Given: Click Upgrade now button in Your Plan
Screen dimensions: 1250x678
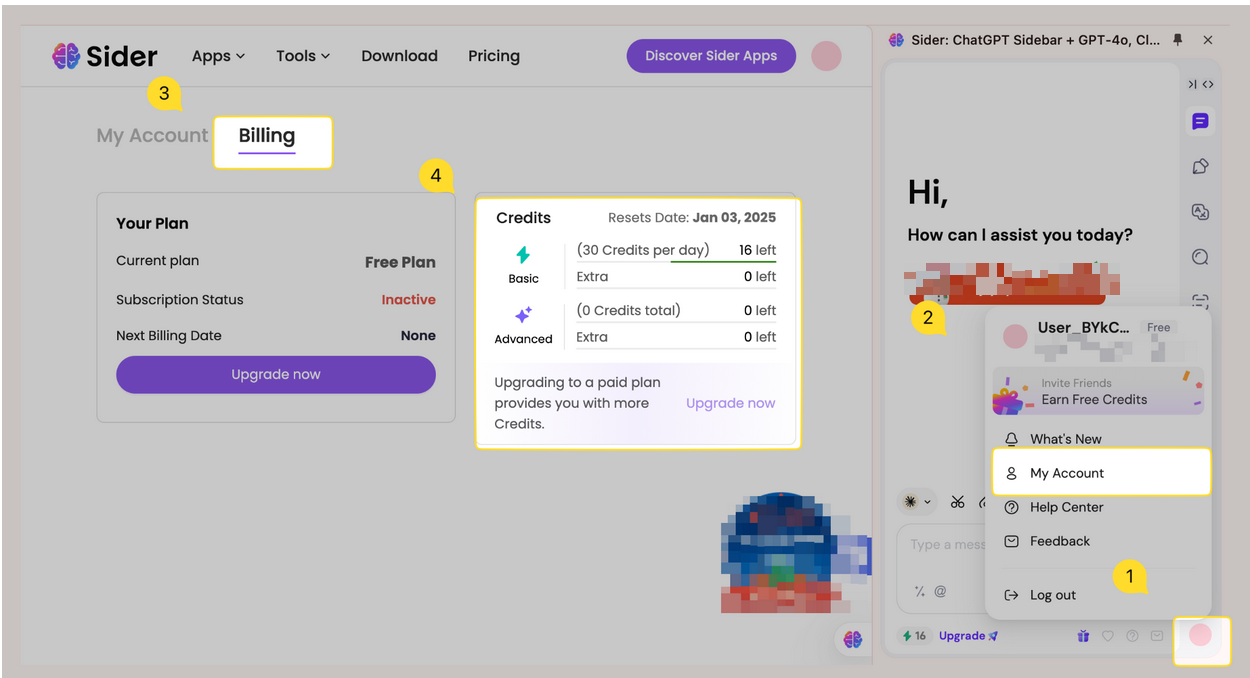Looking at the screenshot, I should click(276, 375).
